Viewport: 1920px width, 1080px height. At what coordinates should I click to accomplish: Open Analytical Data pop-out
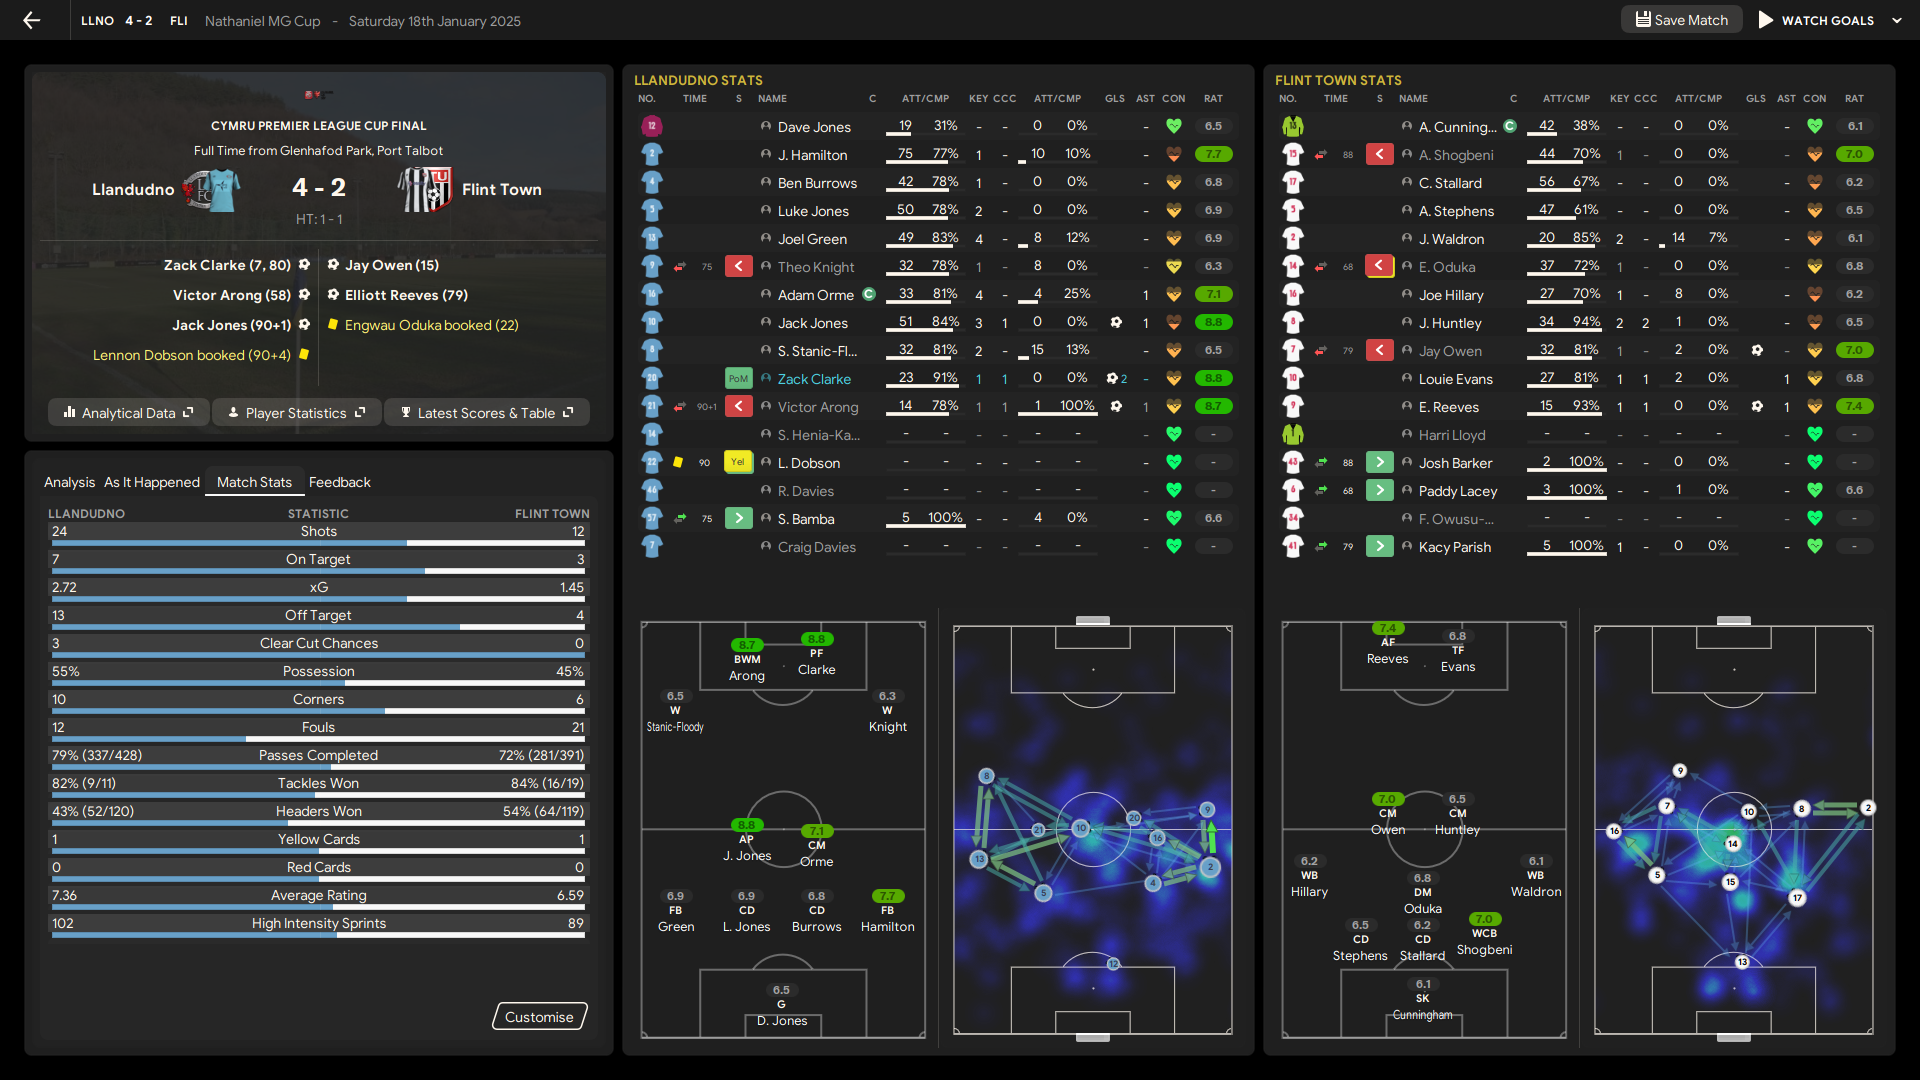[x=128, y=413]
